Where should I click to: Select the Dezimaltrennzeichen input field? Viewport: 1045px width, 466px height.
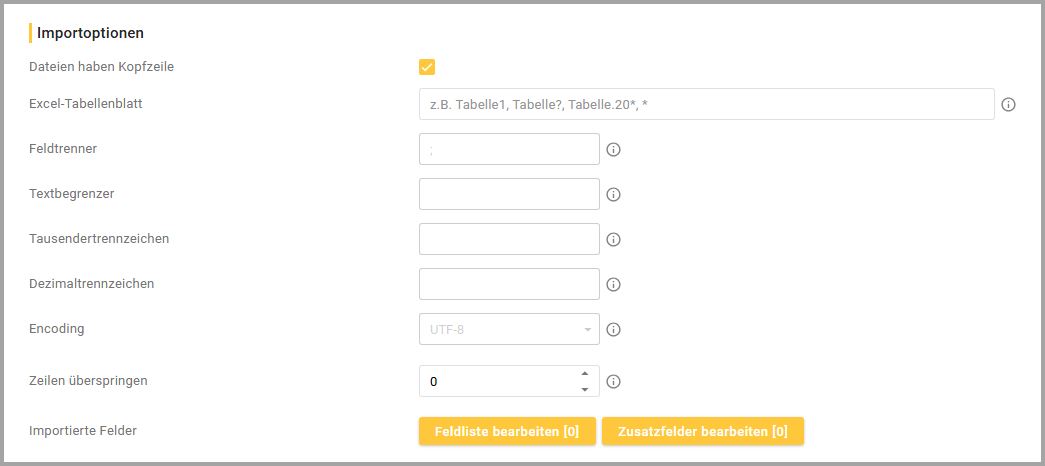point(509,284)
